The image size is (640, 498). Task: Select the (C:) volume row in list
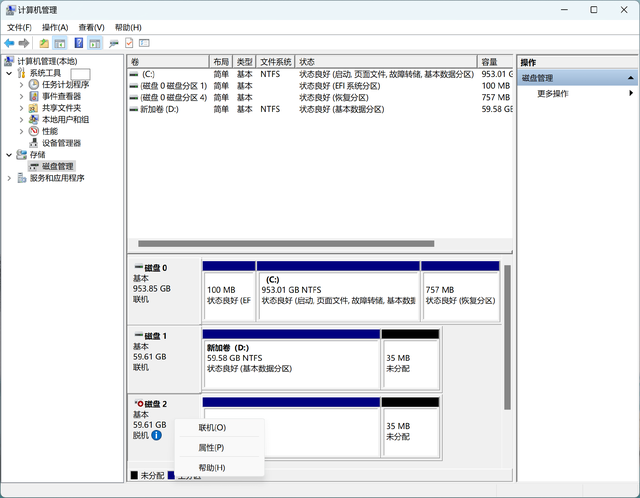coord(320,74)
